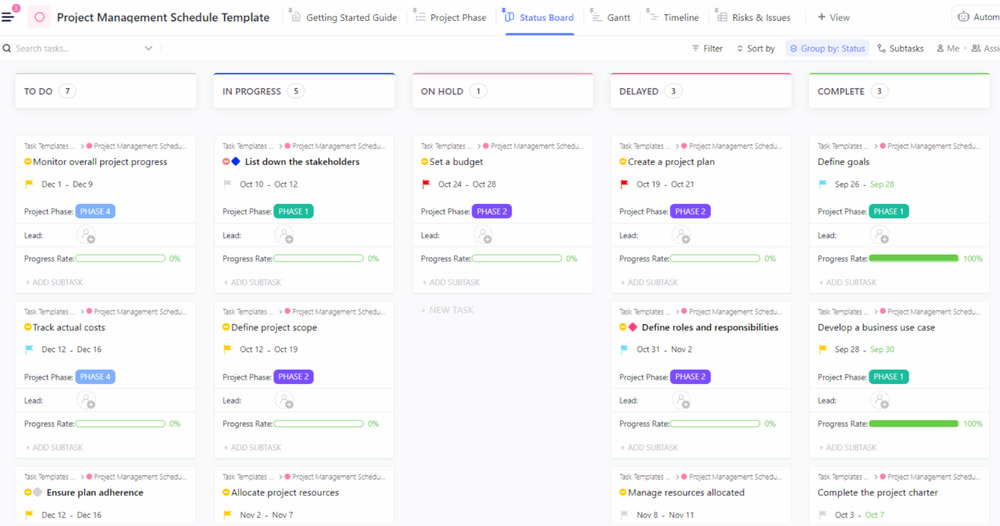Click progress bar on Define goals card
The width and height of the screenshot is (1000, 526).
coord(914,258)
